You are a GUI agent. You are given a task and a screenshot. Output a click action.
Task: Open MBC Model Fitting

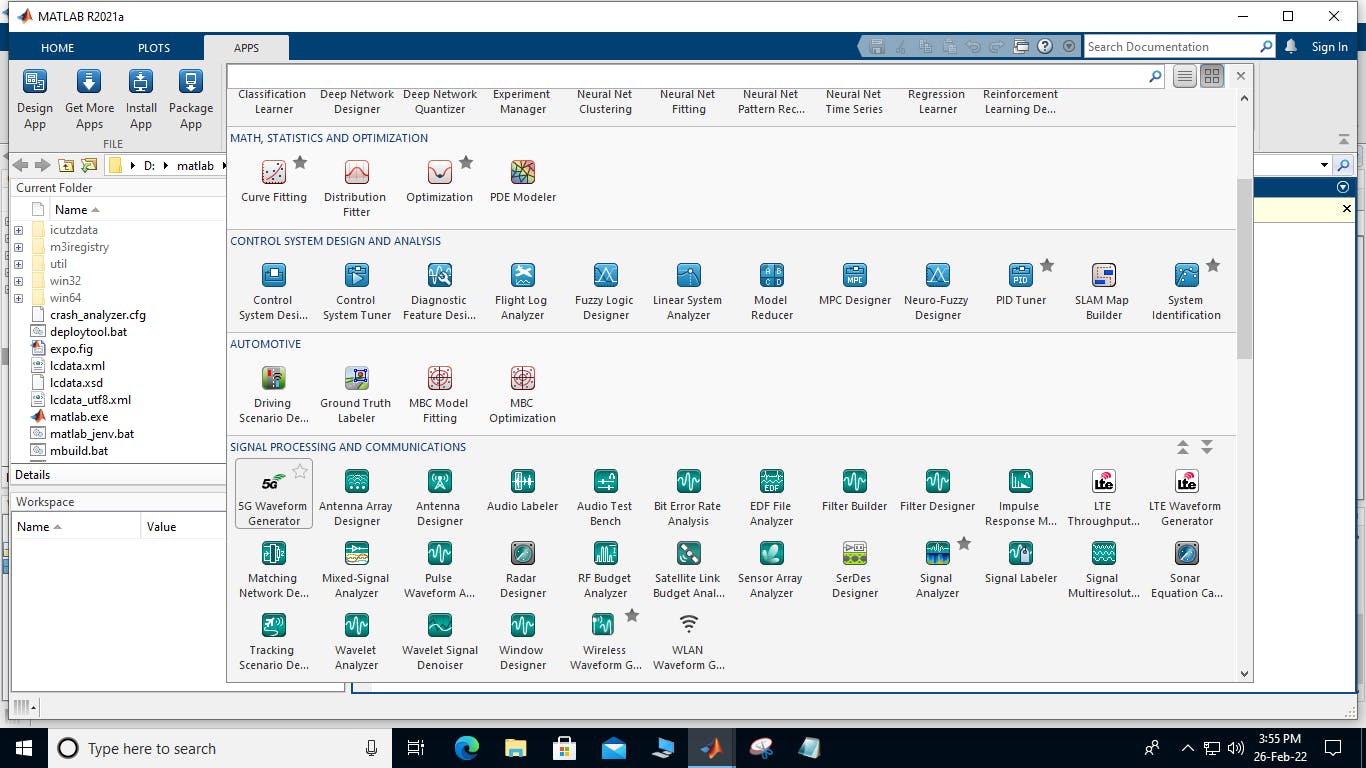tap(439, 393)
